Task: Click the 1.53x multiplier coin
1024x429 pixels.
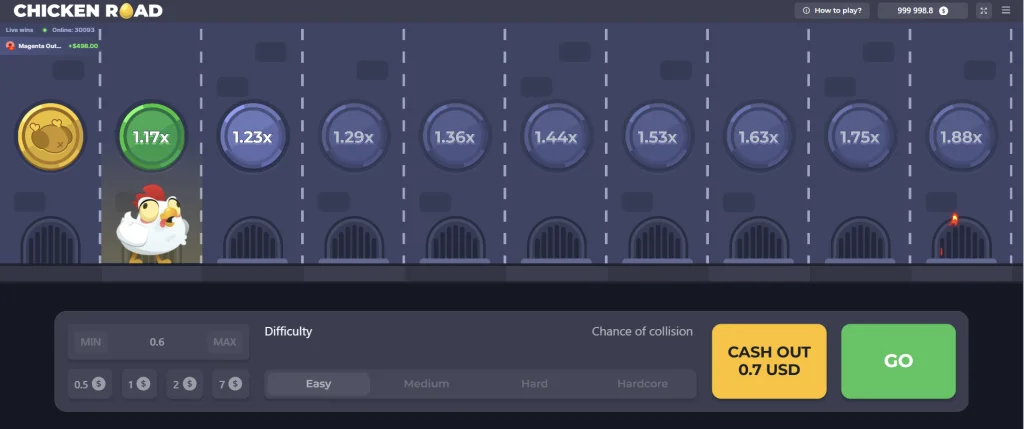Action: click(657, 137)
